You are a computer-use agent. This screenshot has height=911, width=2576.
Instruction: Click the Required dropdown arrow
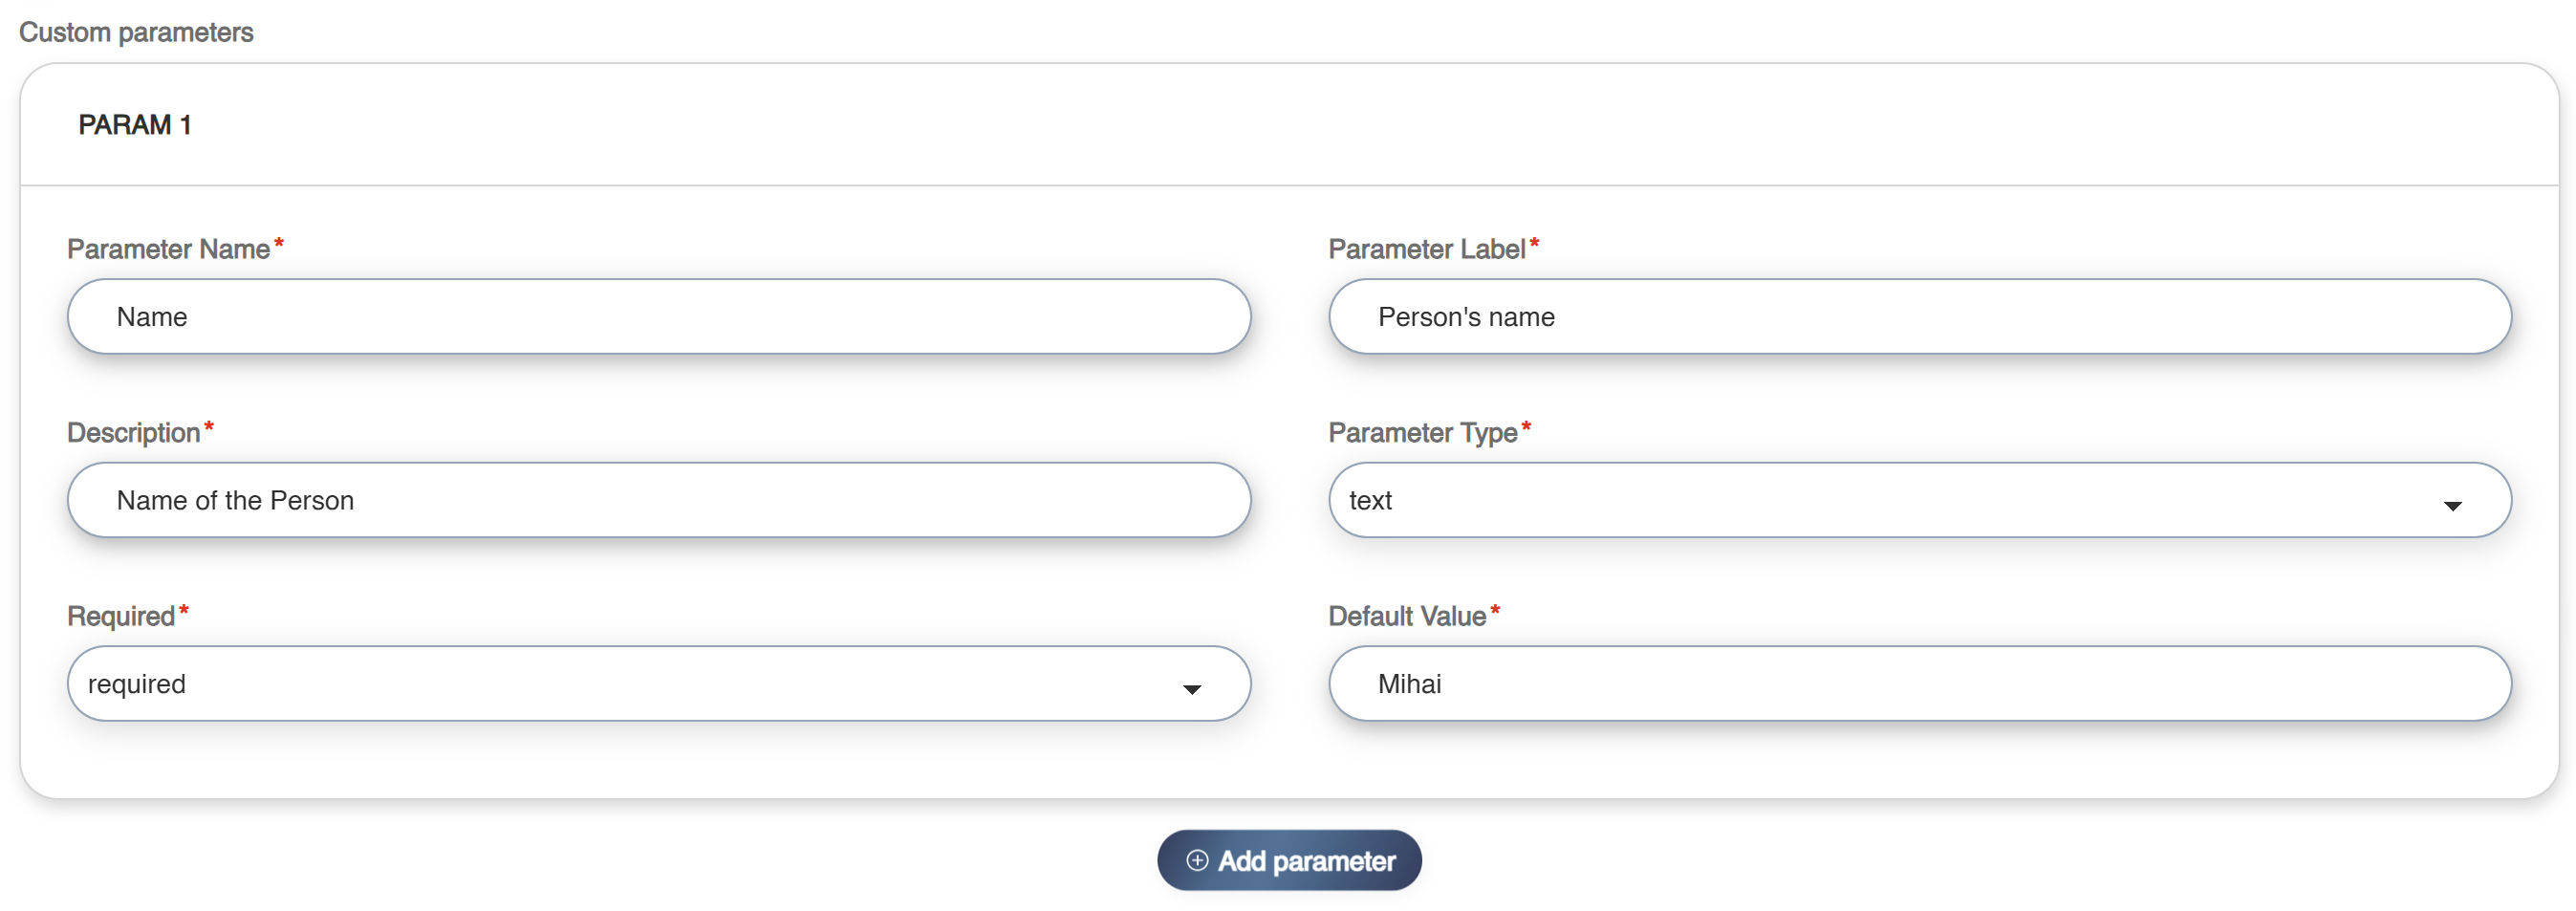(1191, 688)
